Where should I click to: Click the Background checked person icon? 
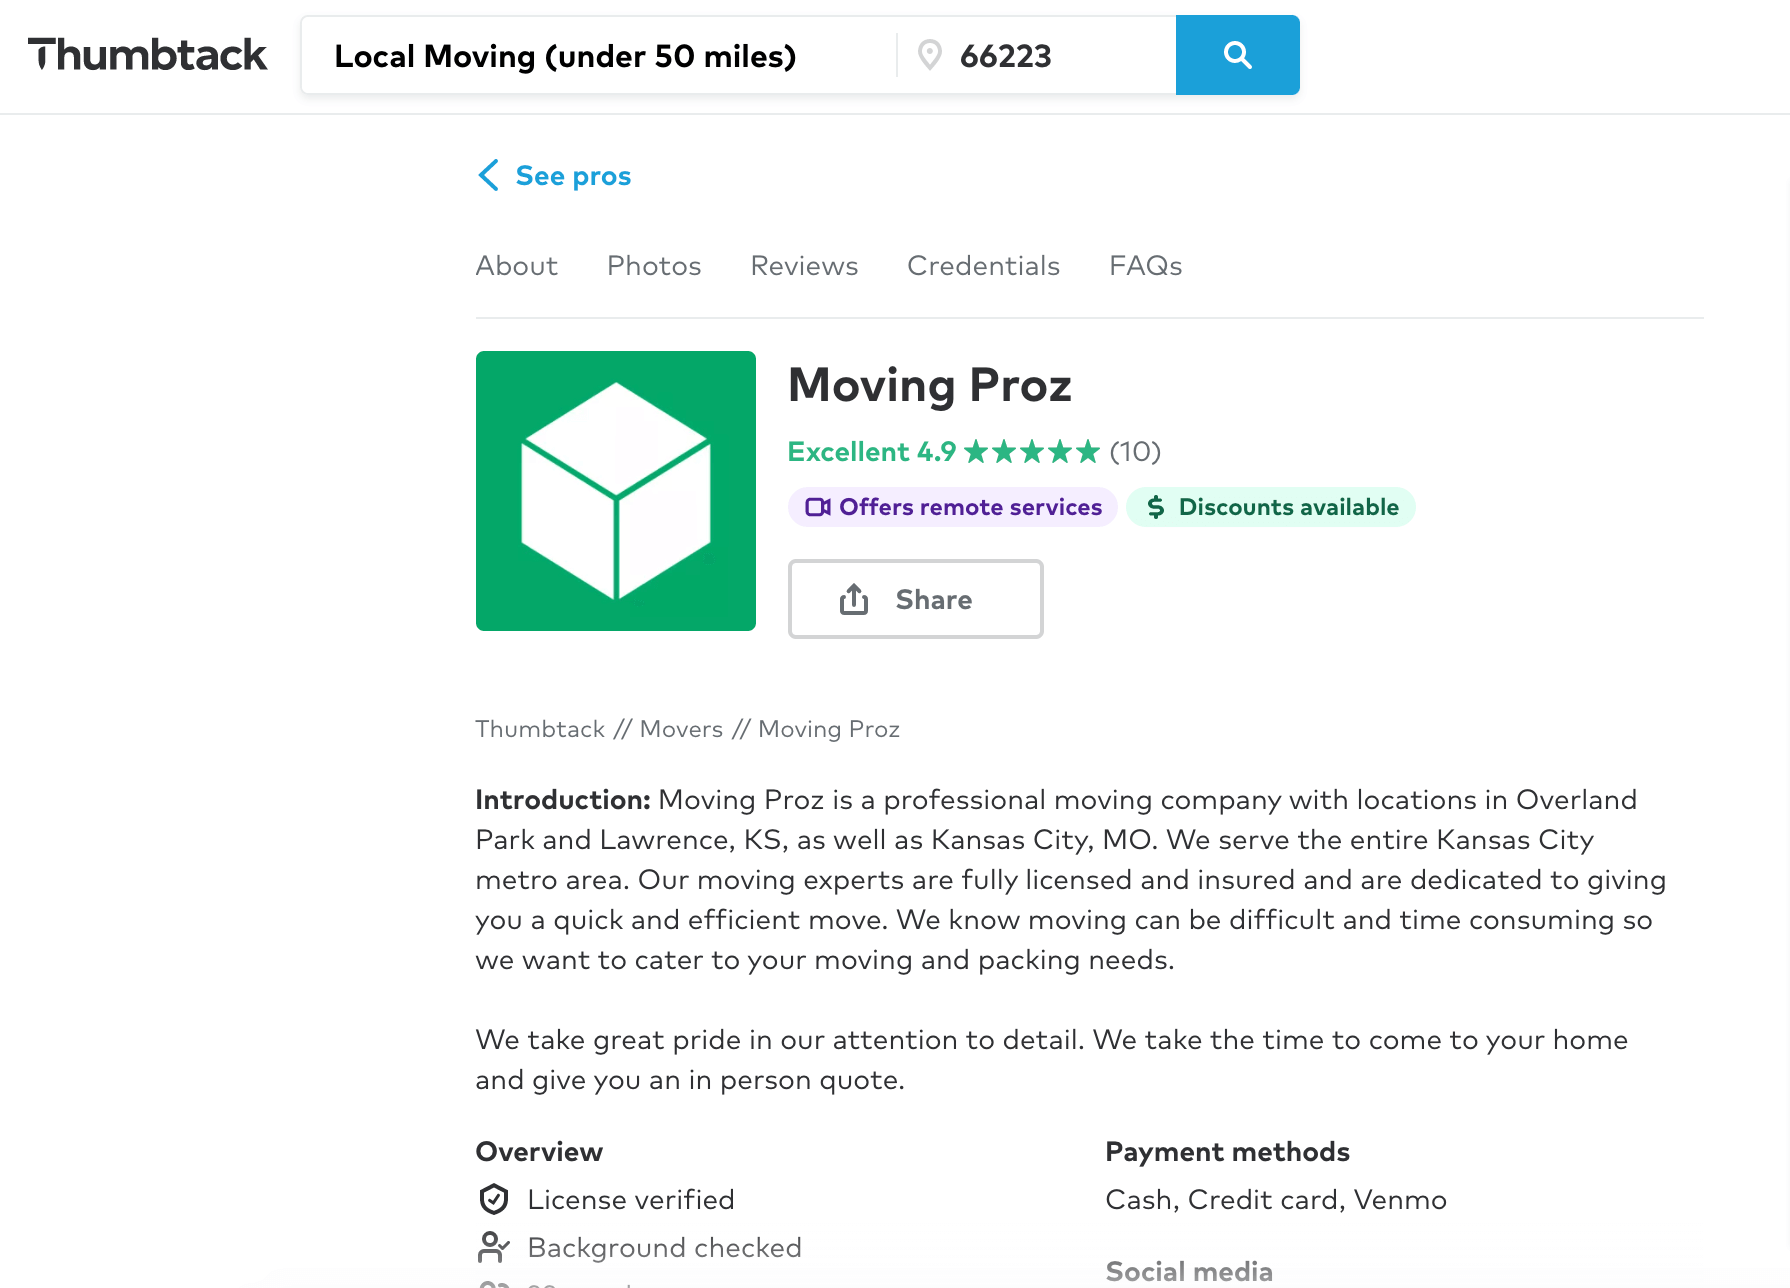(493, 1247)
